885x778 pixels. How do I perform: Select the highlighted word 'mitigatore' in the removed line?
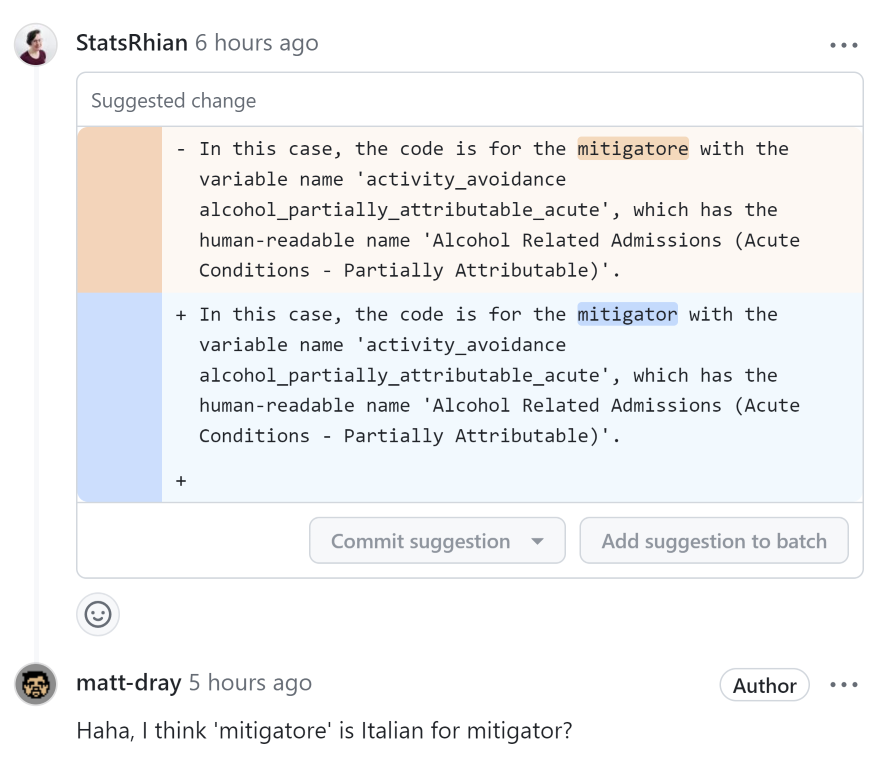coord(633,148)
